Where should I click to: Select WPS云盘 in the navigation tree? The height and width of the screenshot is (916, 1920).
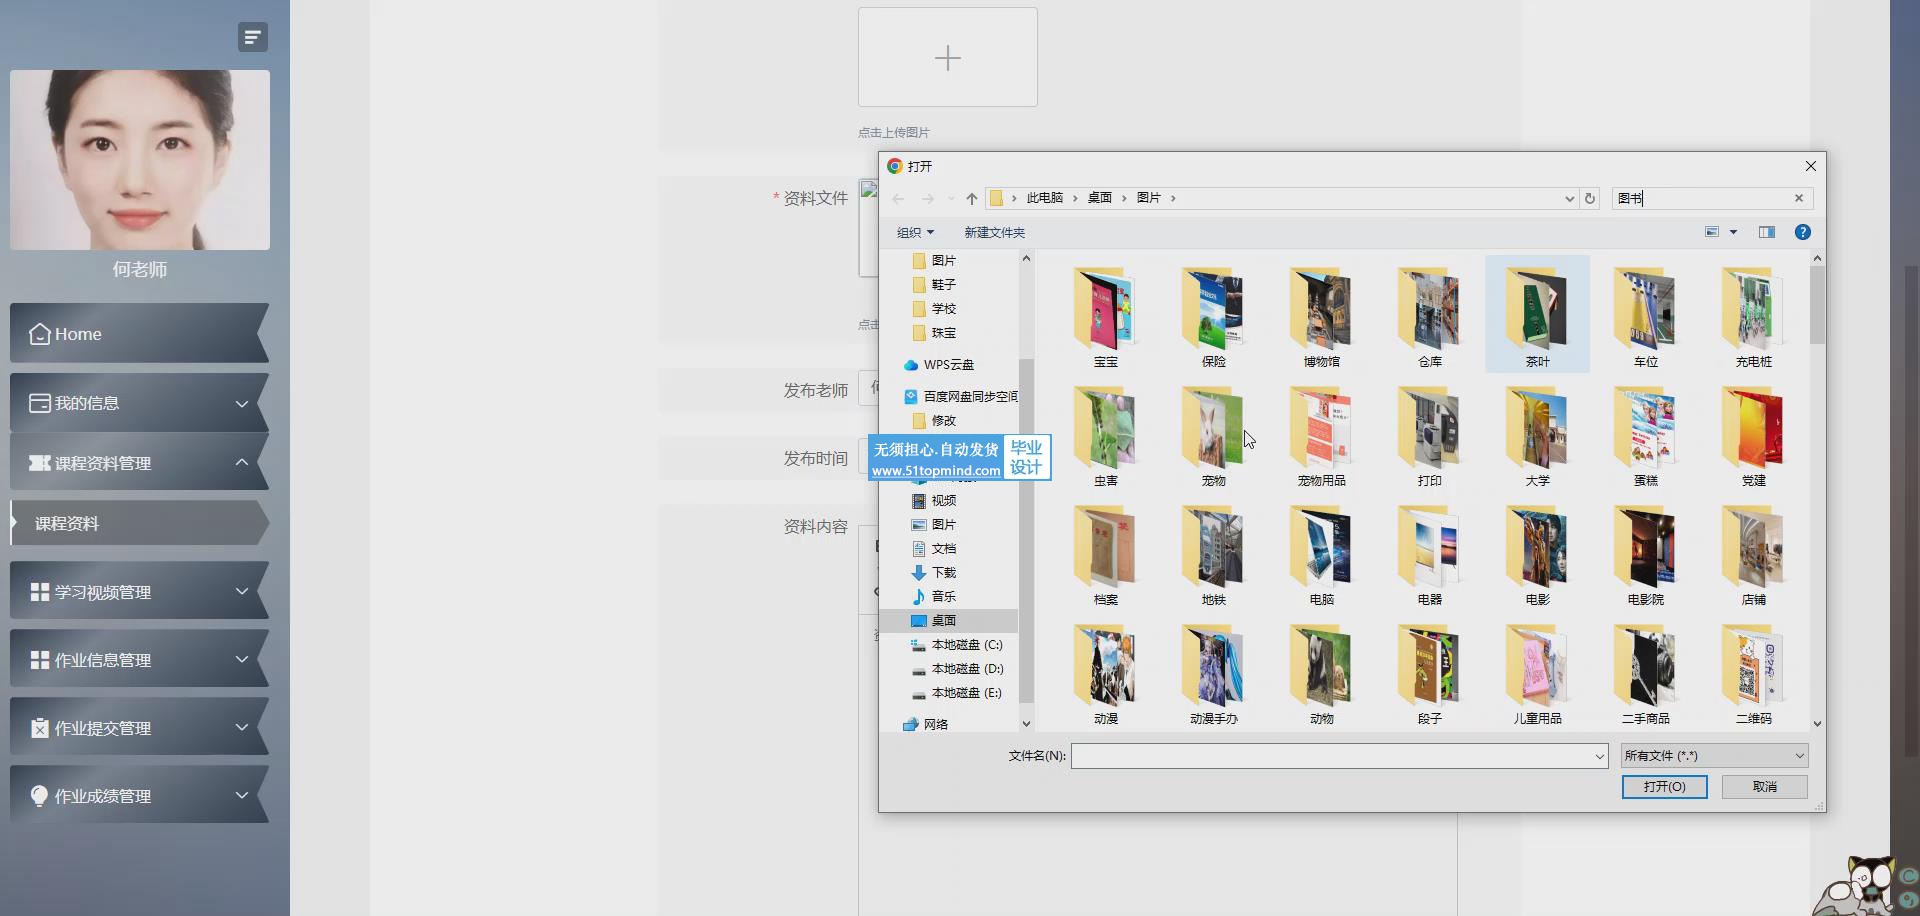tap(948, 364)
